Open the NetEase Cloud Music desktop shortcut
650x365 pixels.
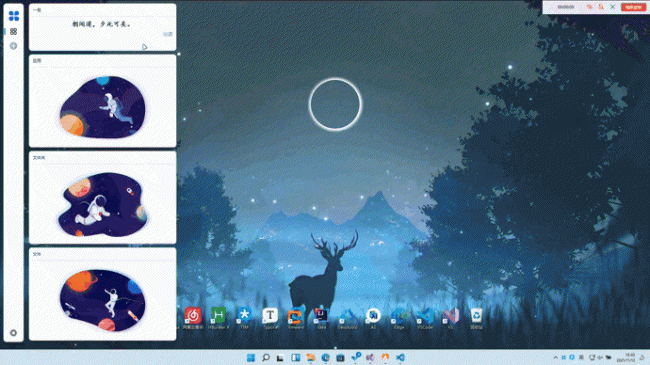[193, 318]
